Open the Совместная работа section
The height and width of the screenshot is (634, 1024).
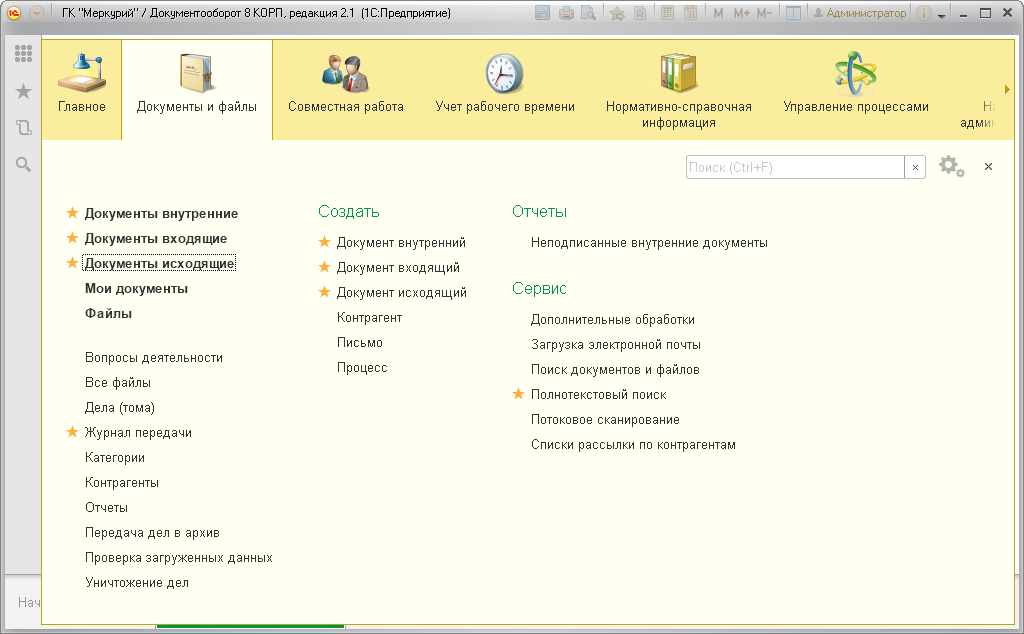[x=346, y=89]
